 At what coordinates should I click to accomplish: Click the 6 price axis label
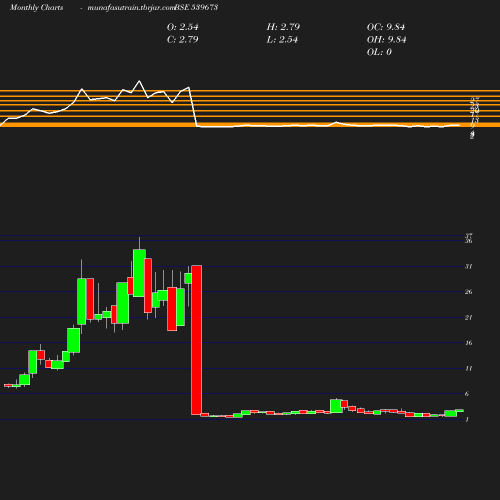467,394
